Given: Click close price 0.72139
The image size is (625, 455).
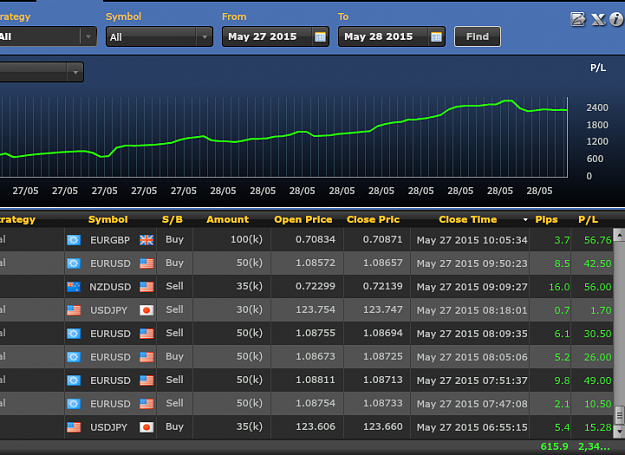Looking at the screenshot, I should (383, 286).
